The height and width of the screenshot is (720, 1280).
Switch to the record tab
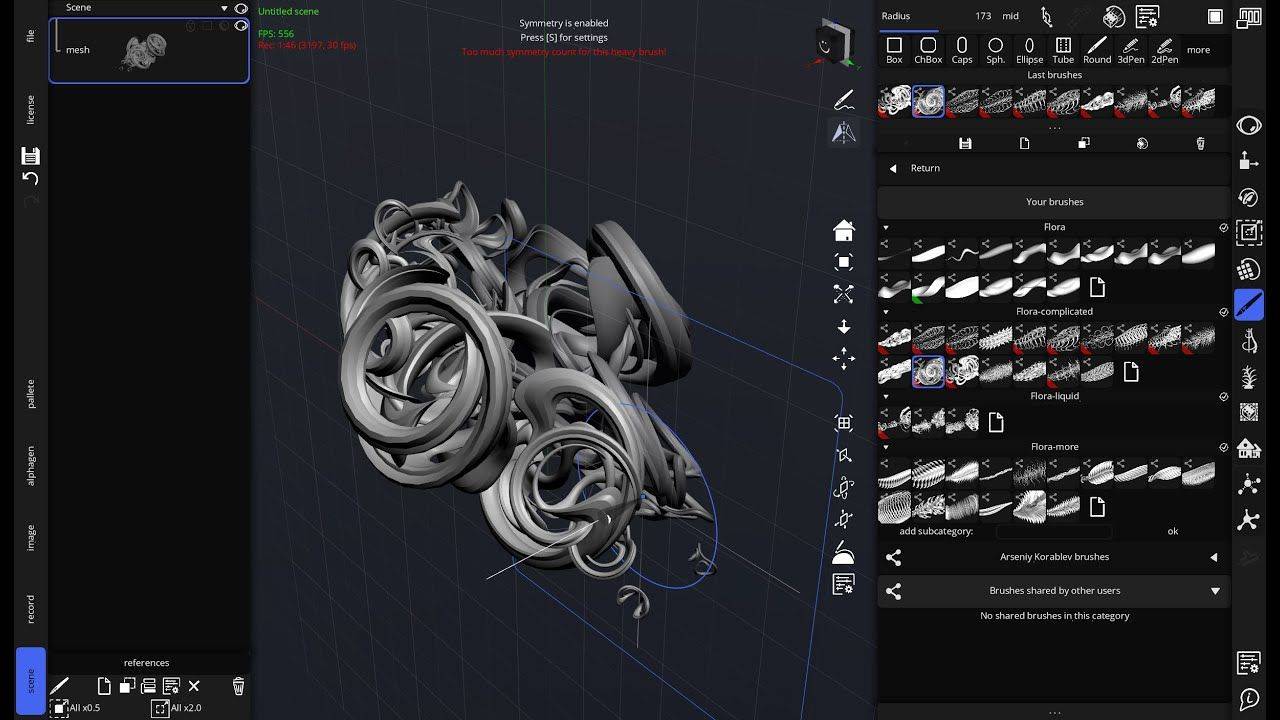point(31,609)
